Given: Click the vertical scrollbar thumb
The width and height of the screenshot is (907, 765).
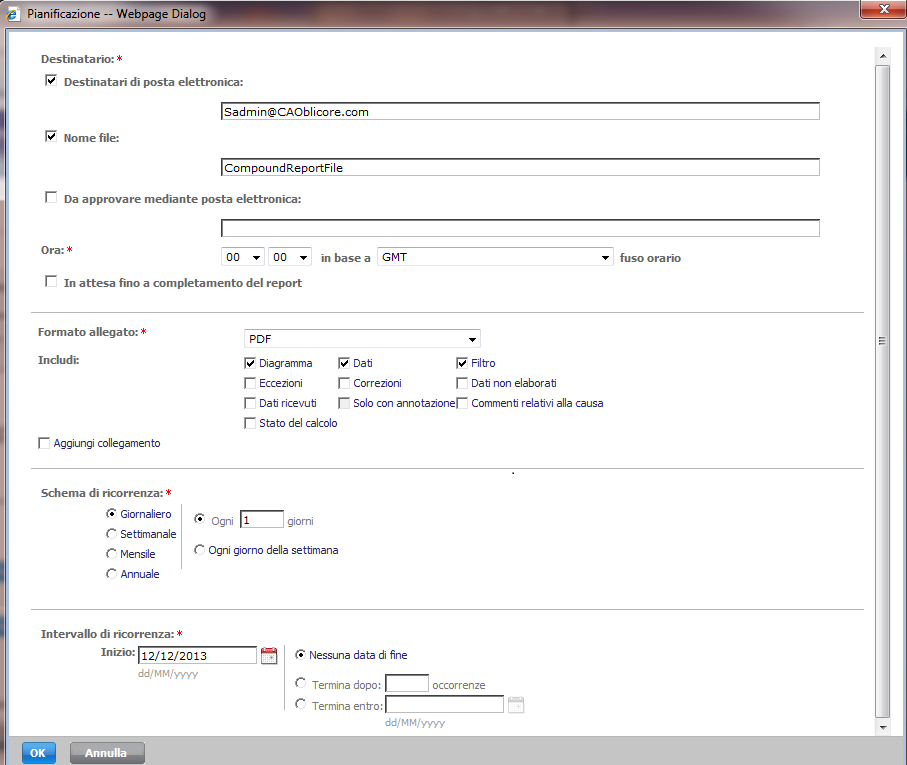Looking at the screenshot, I should (883, 391).
